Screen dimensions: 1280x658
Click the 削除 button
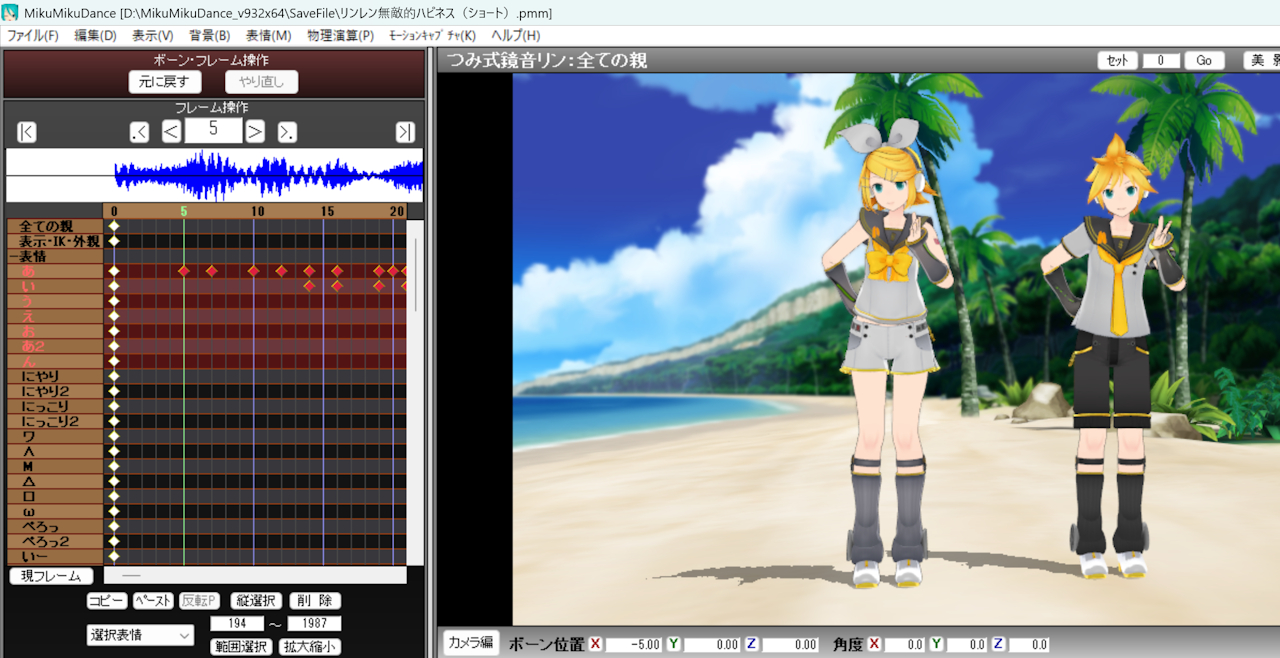click(x=315, y=601)
